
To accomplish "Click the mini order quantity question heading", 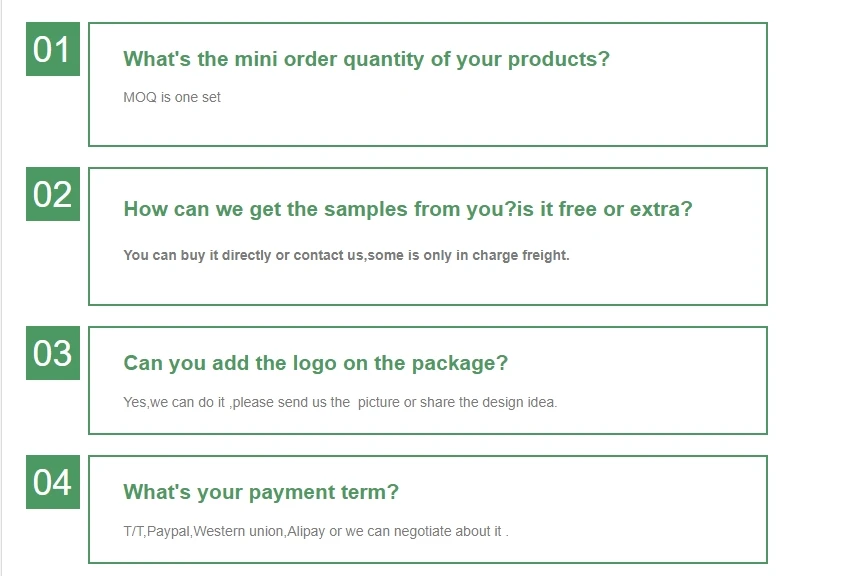I will (x=366, y=59).
